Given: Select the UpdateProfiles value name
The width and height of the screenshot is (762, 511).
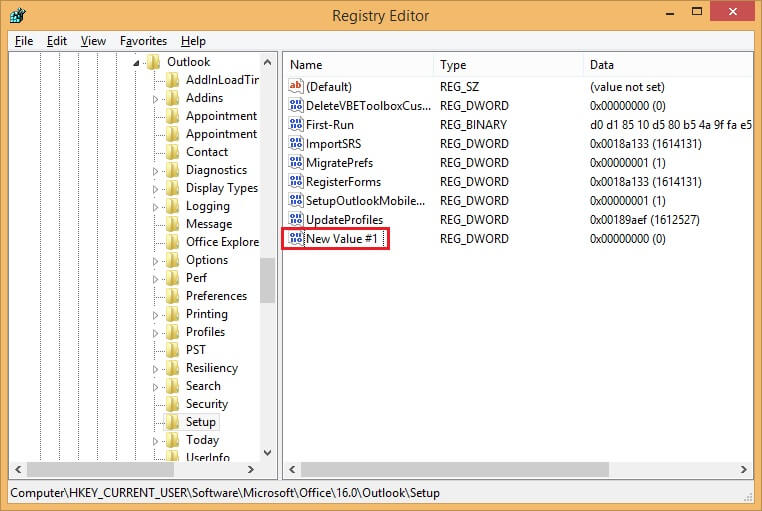Looking at the screenshot, I should 344,220.
